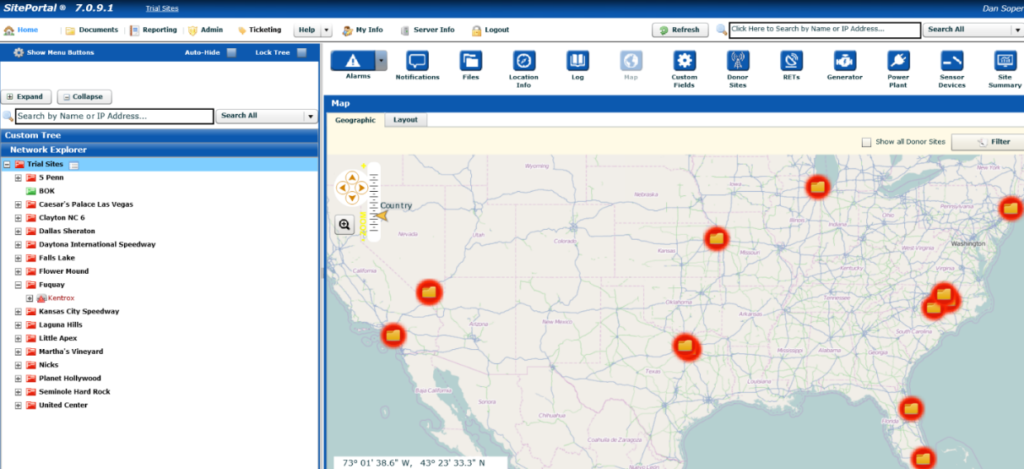Open the Power Plant plug icon
The height and width of the screenshot is (469, 1024).
pyautogui.click(x=899, y=61)
